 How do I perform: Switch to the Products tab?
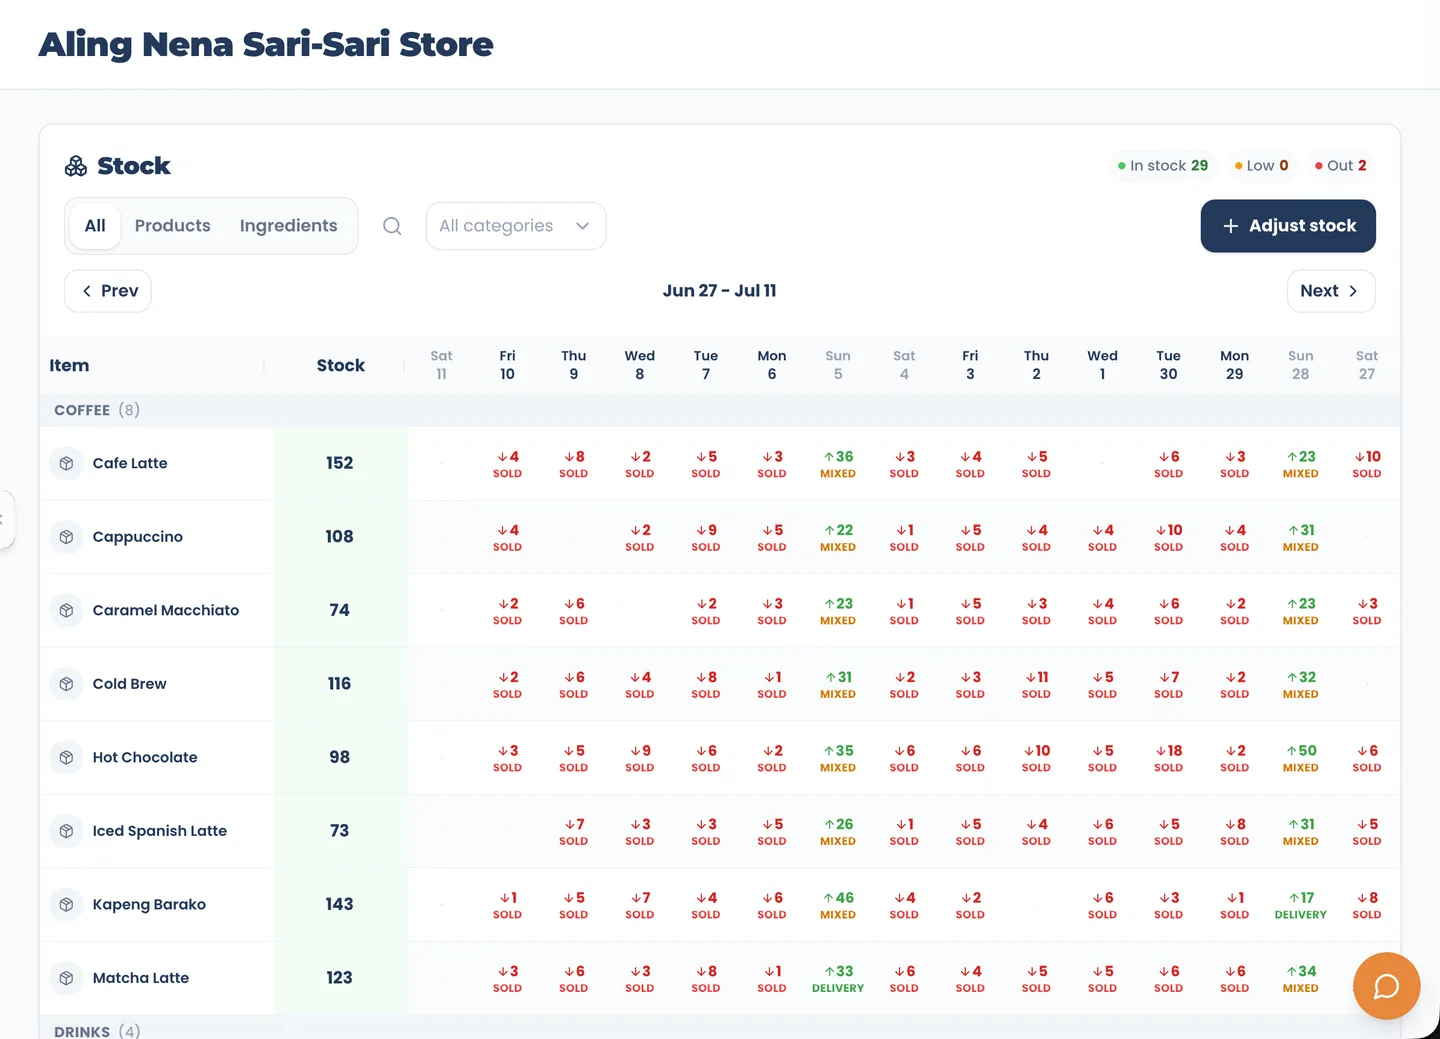click(x=173, y=226)
